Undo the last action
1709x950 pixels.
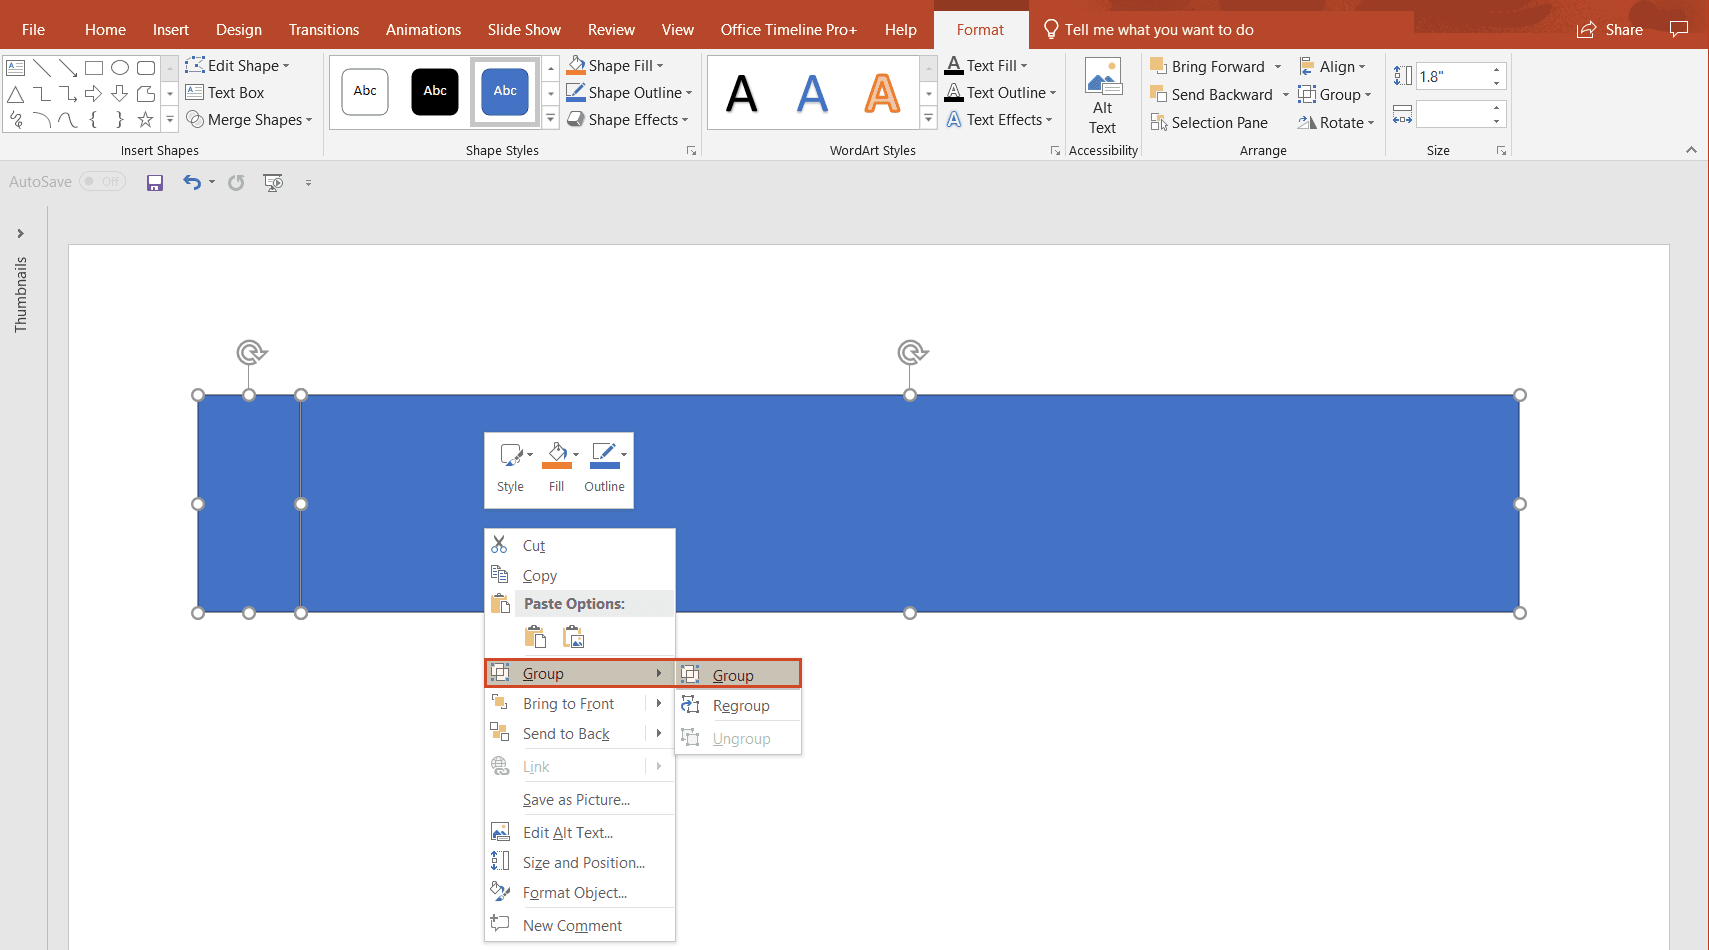191,182
